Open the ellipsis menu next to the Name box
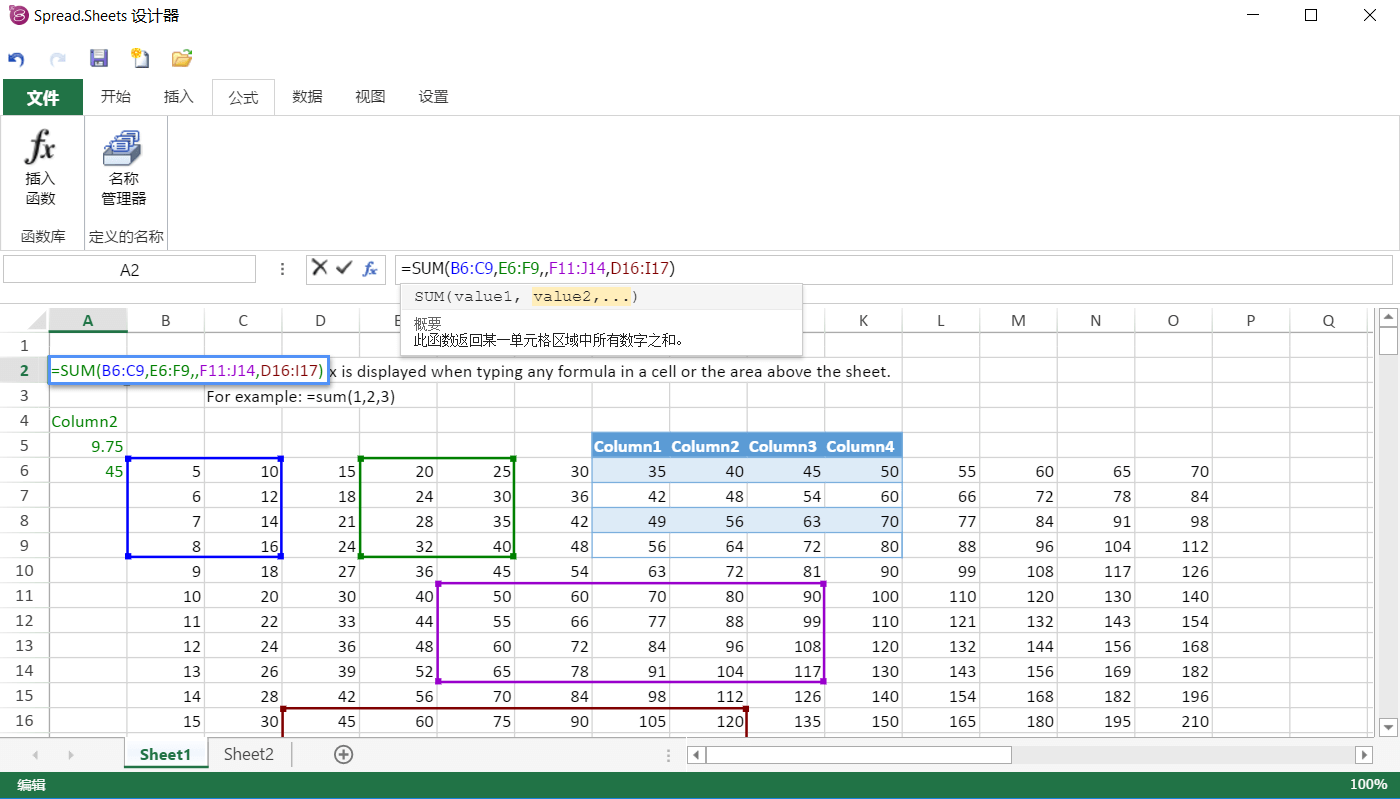This screenshot has width=1400, height=799. (282, 269)
